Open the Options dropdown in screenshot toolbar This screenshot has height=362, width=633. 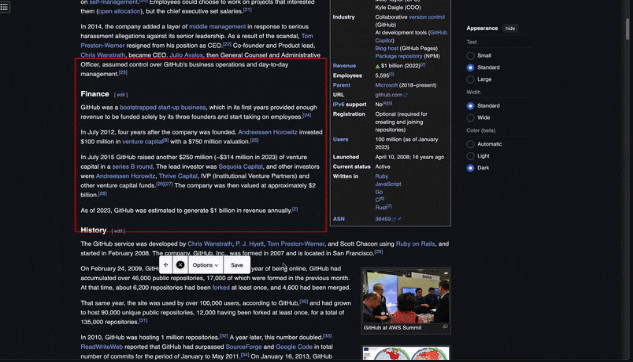click(205, 265)
